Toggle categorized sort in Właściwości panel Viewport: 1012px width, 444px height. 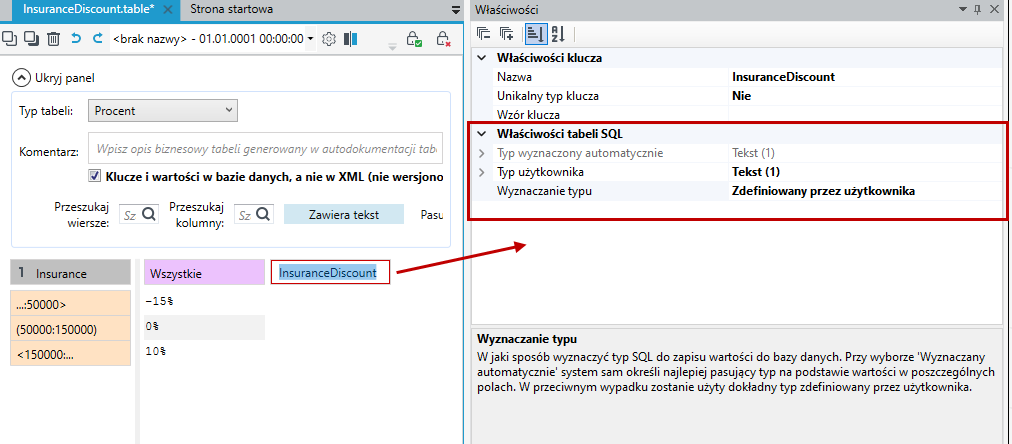(534, 34)
